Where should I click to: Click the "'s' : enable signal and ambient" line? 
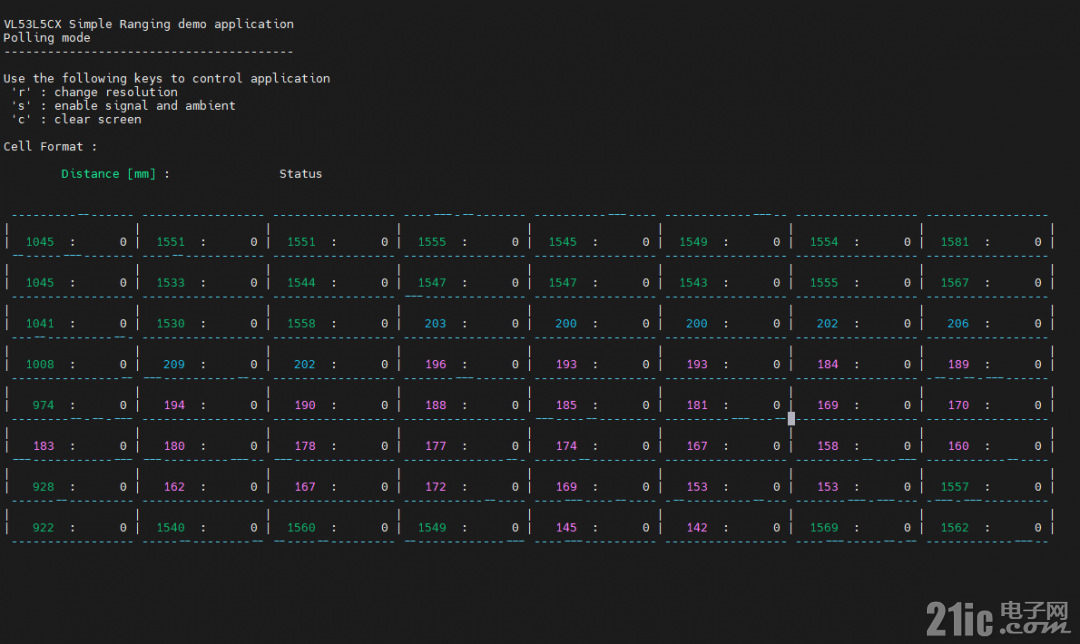[x=123, y=105]
